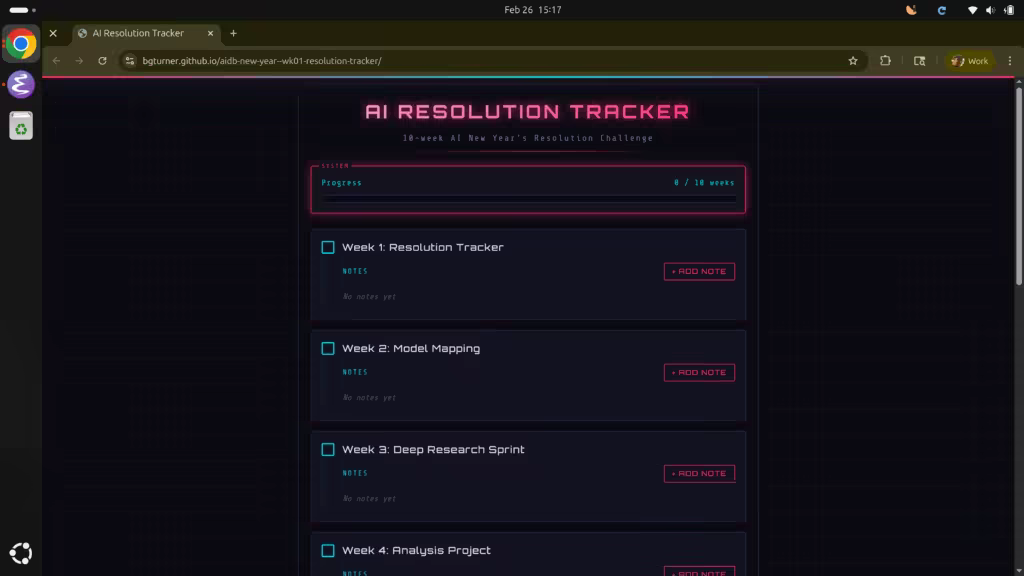Image resolution: width=1024 pixels, height=576 pixels.
Task: Click the NOTES label under Week 1
Action: pos(355,271)
